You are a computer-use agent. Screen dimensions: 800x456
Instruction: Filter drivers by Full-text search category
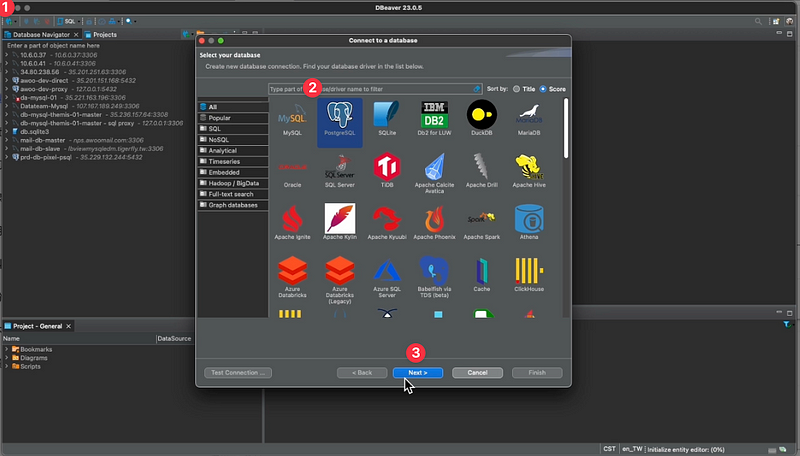tap(233, 194)
